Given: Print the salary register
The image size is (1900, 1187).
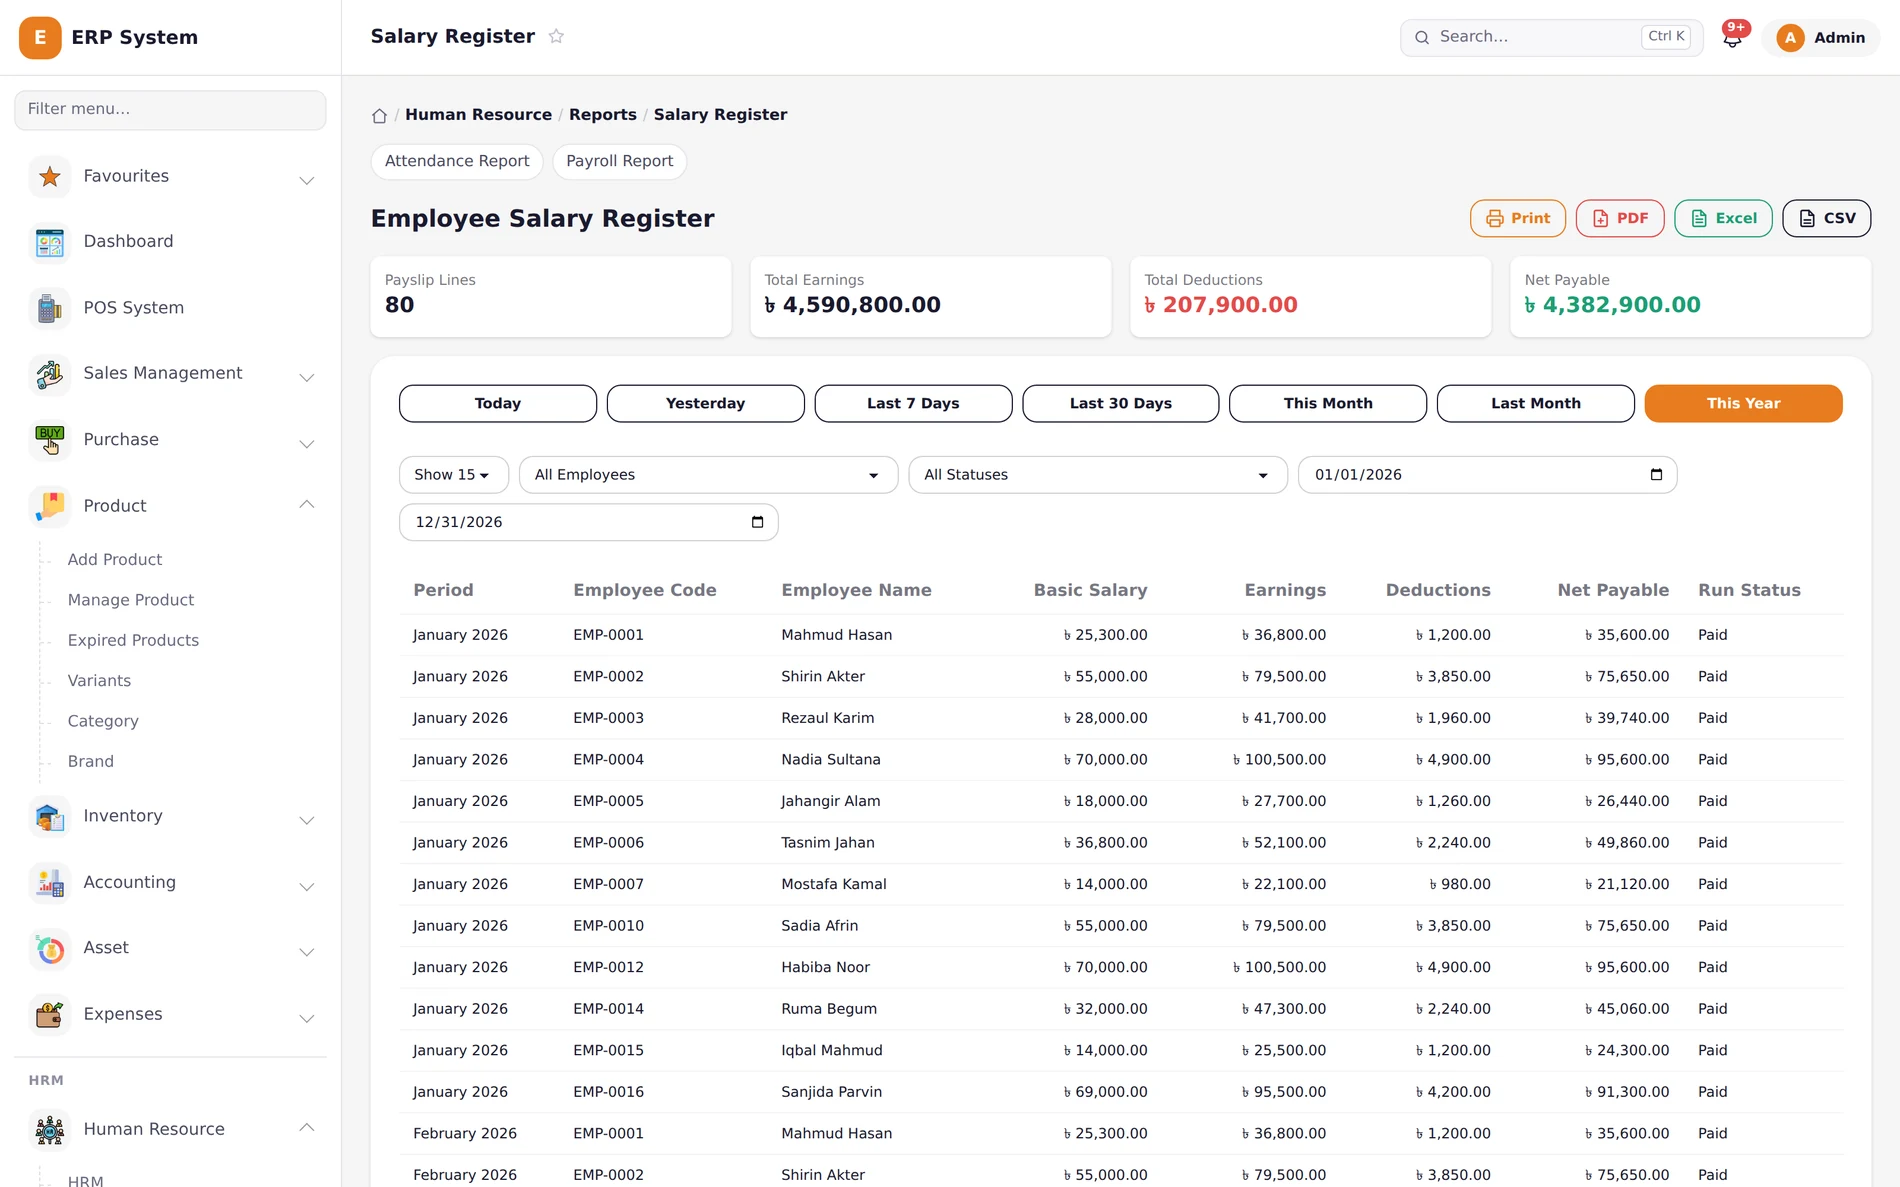Looking at the screenshot, I should pos(1518,219).
